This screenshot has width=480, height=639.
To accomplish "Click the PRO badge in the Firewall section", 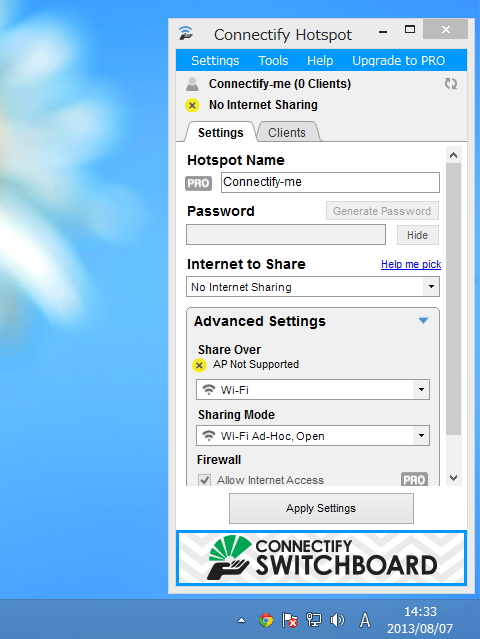I will click(414, 479).
